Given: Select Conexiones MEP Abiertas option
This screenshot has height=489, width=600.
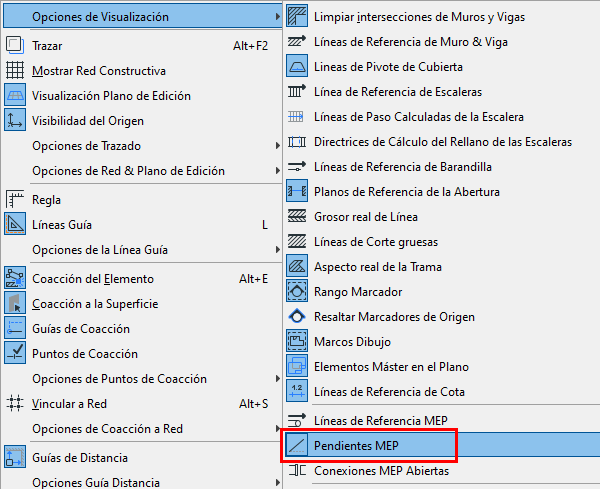Looking at the screenshot, I should (x=442, y=471).
